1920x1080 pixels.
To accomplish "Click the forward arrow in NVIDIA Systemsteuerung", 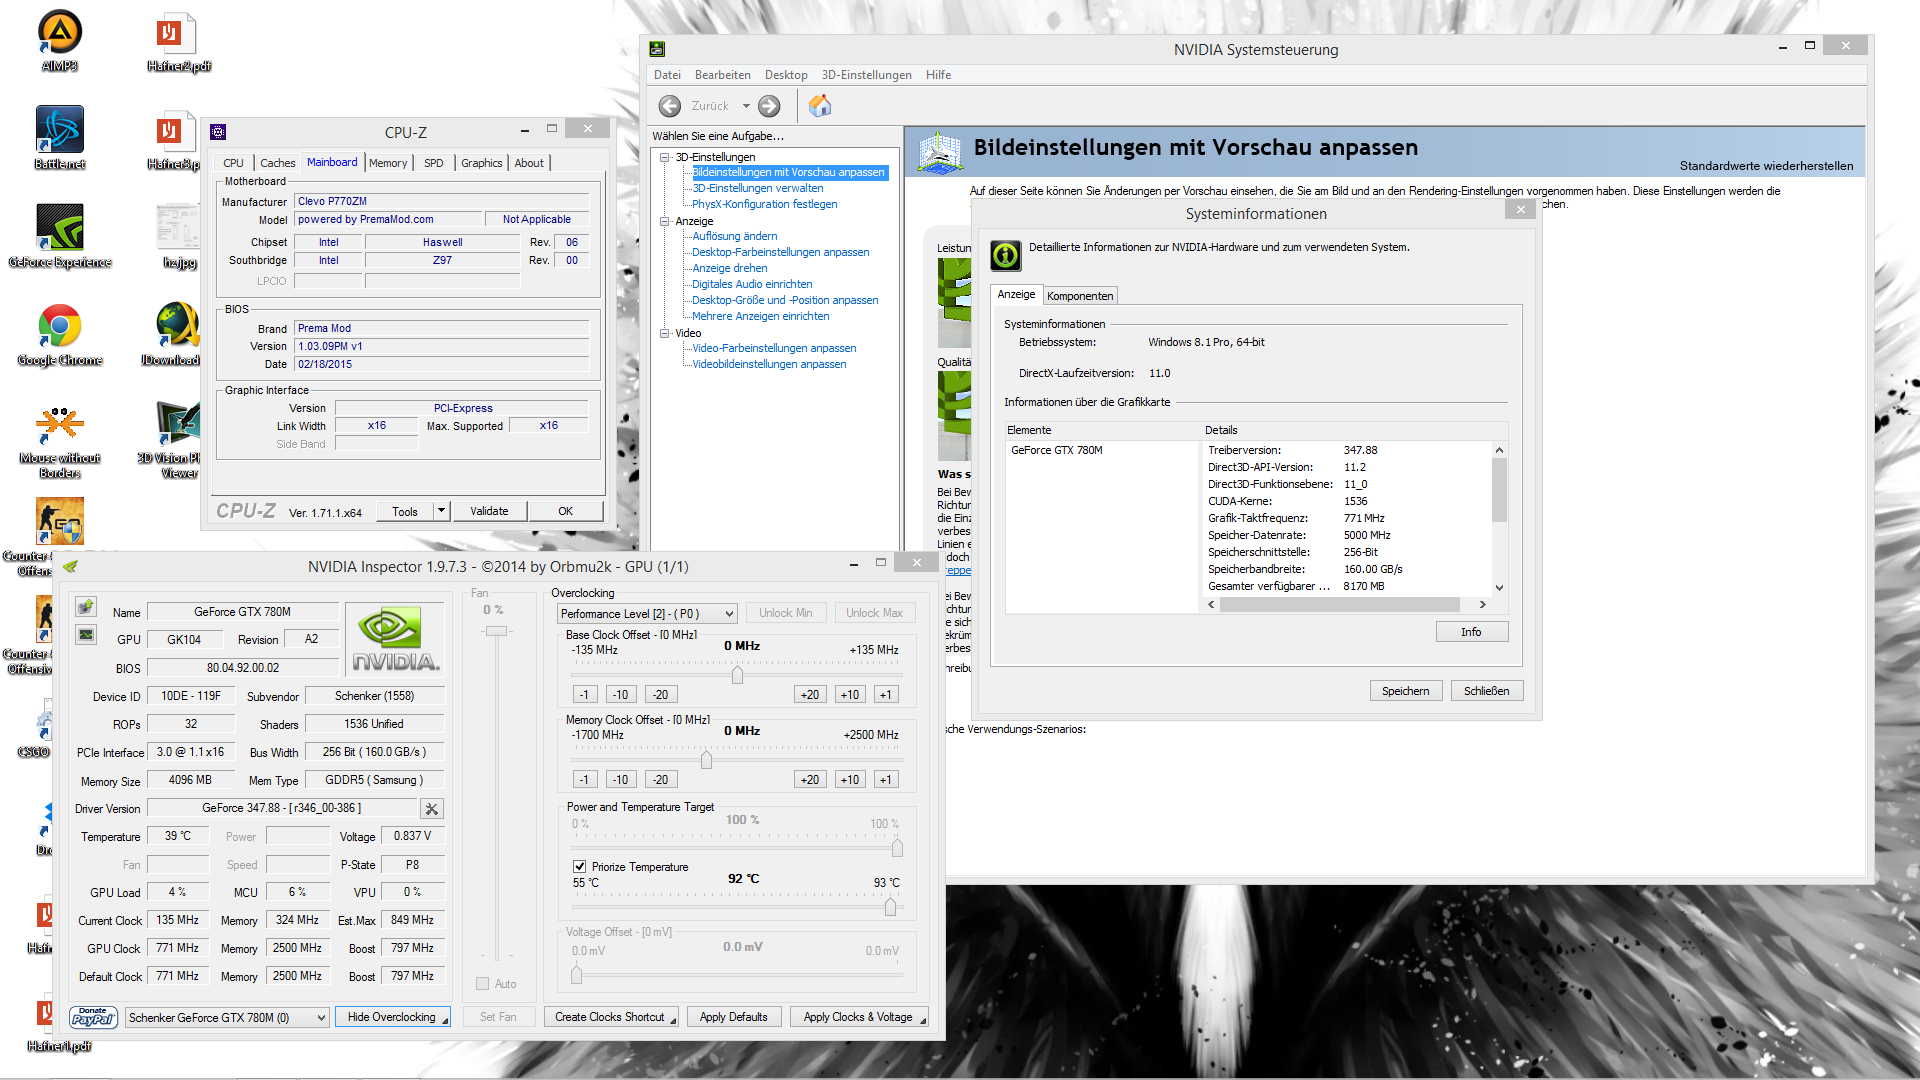I will tap(769, 106).
